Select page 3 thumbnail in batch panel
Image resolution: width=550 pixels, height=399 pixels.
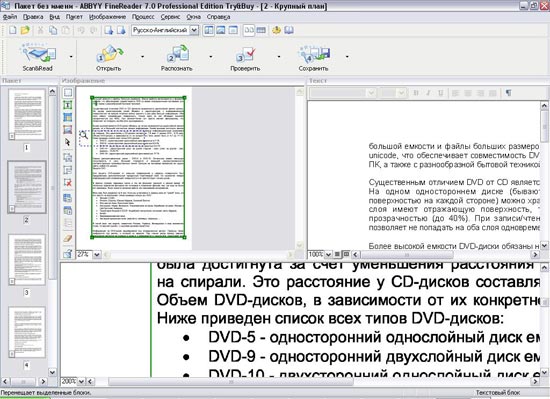tap(27, 260)
